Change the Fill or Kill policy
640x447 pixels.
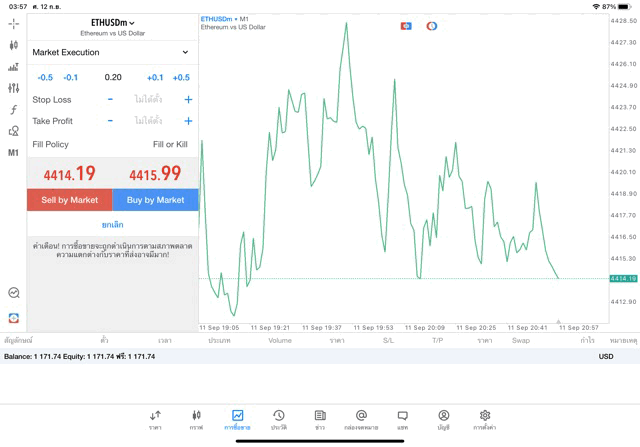[169, 144]
